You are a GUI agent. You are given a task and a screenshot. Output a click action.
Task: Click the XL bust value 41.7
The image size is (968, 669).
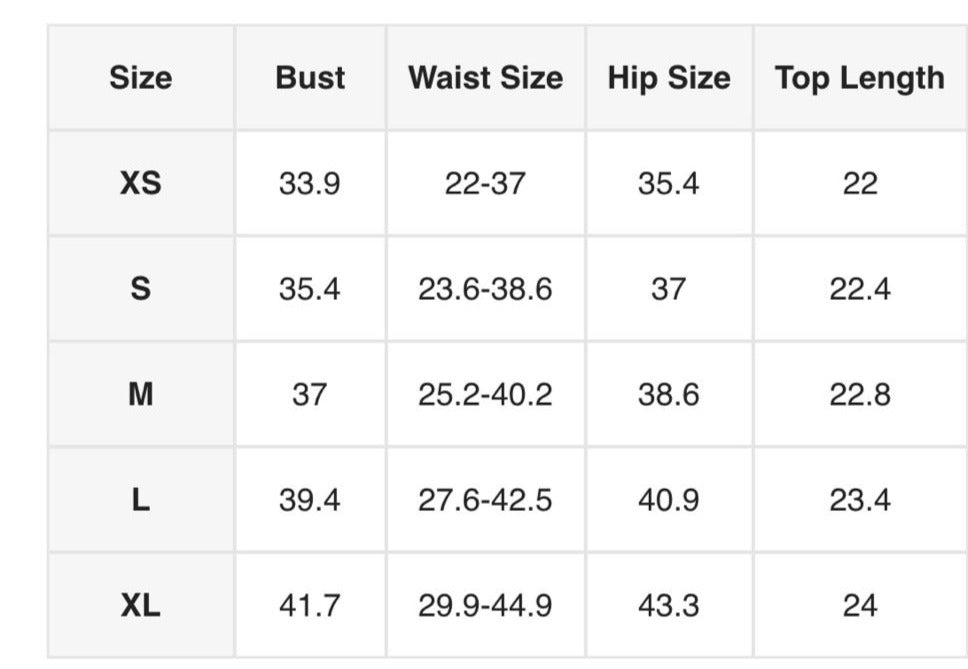point(310,606)
